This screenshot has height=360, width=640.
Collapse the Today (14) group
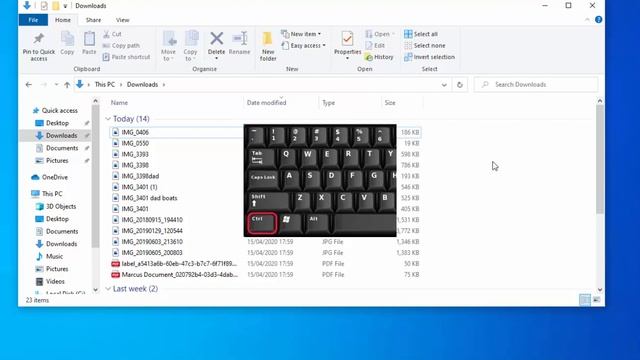(x=108, y=119)
